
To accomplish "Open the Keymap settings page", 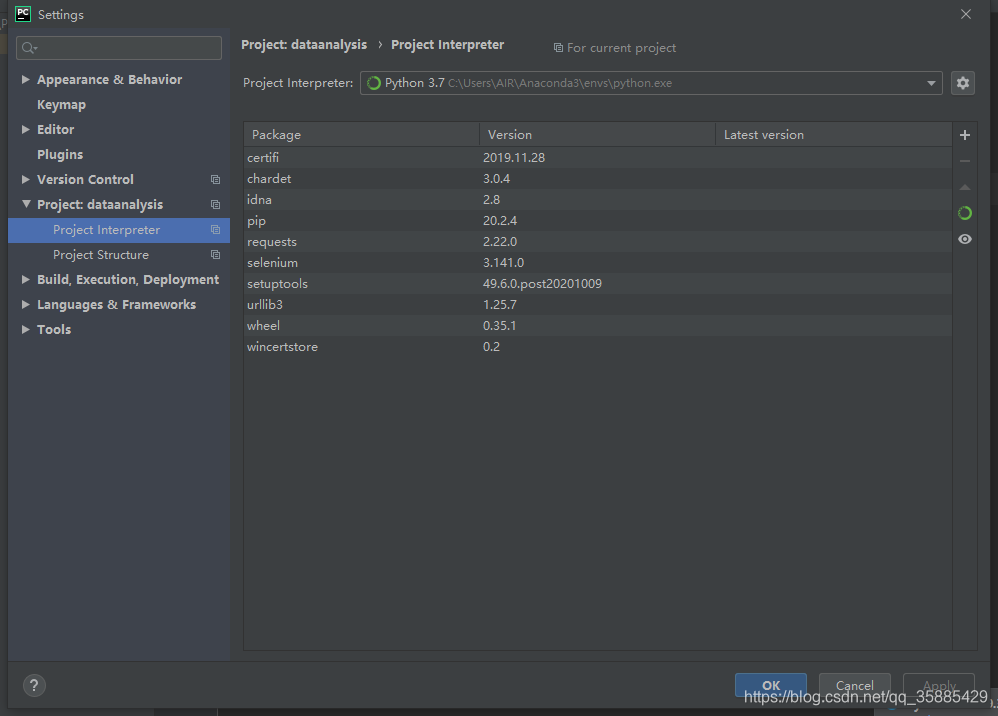I will point(61,105).
